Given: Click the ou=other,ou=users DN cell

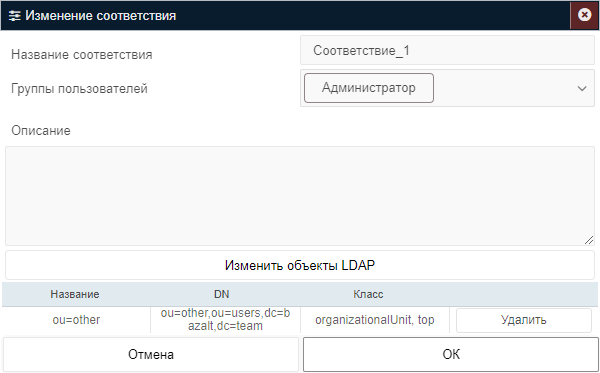Looking at the screenshot, I should tap(225, 320).
